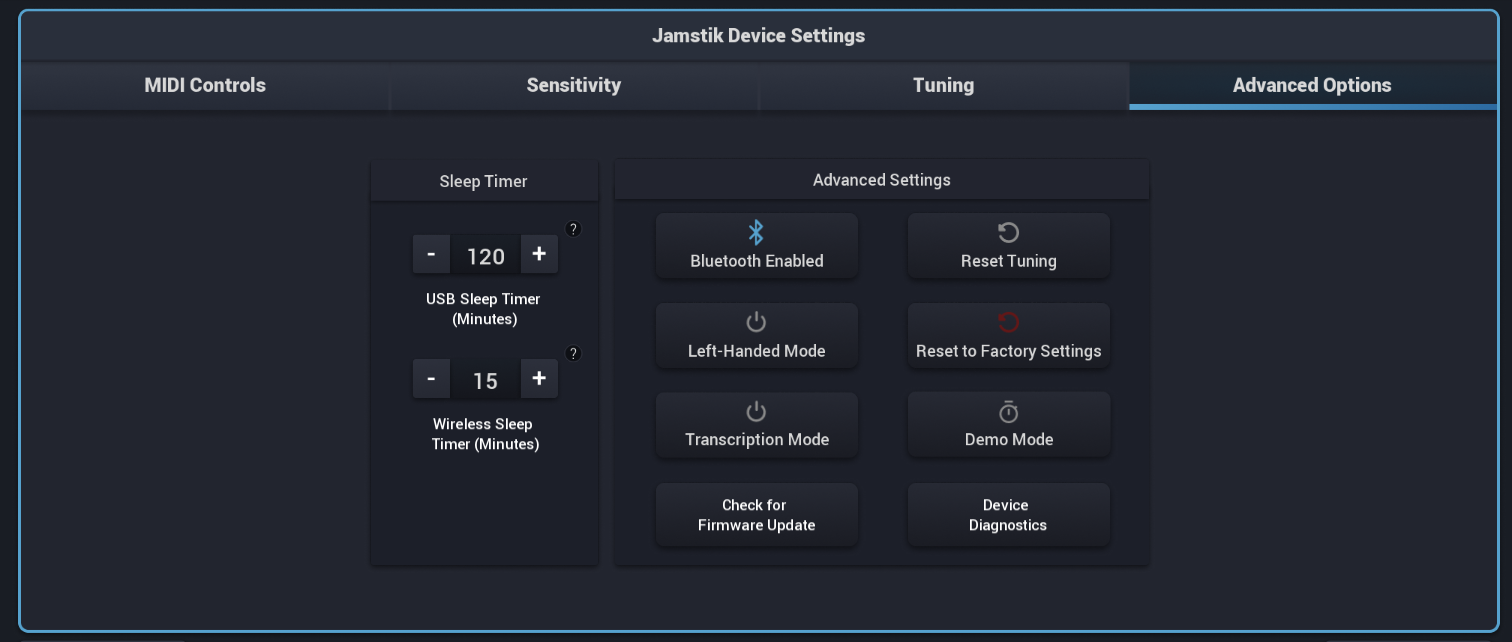Click the USB Sleep Timer value 120
This screenshot has width=1512, height=642.
[x=485, y=256]
